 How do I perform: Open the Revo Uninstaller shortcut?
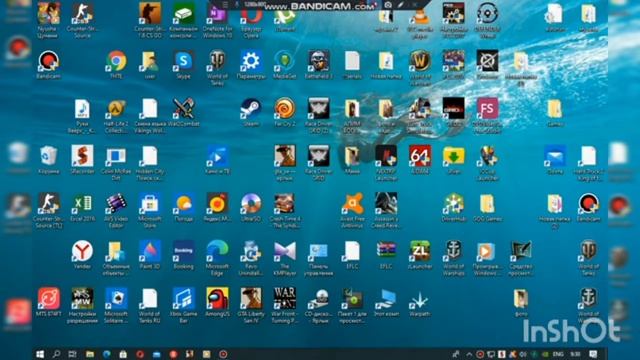coord(251,251)
